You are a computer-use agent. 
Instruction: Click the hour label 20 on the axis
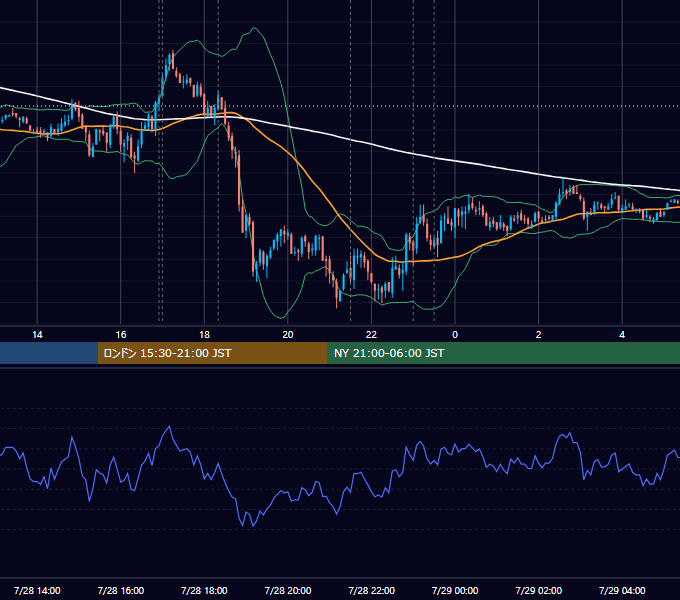[288, 335]
